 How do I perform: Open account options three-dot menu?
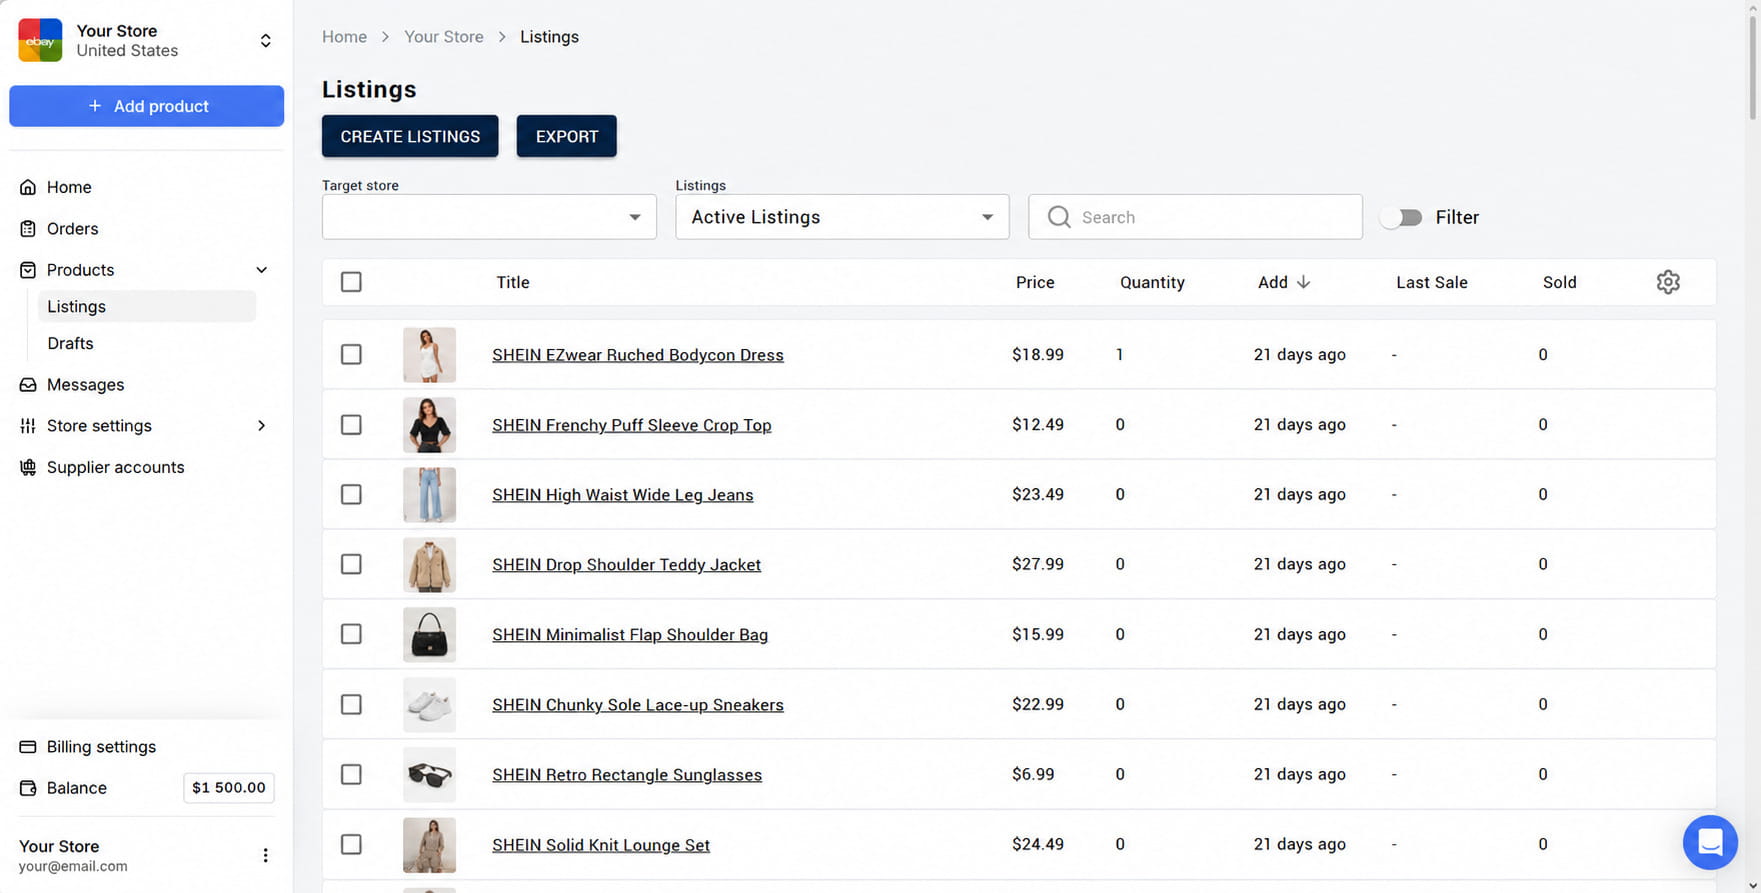[x=265, y=855]
